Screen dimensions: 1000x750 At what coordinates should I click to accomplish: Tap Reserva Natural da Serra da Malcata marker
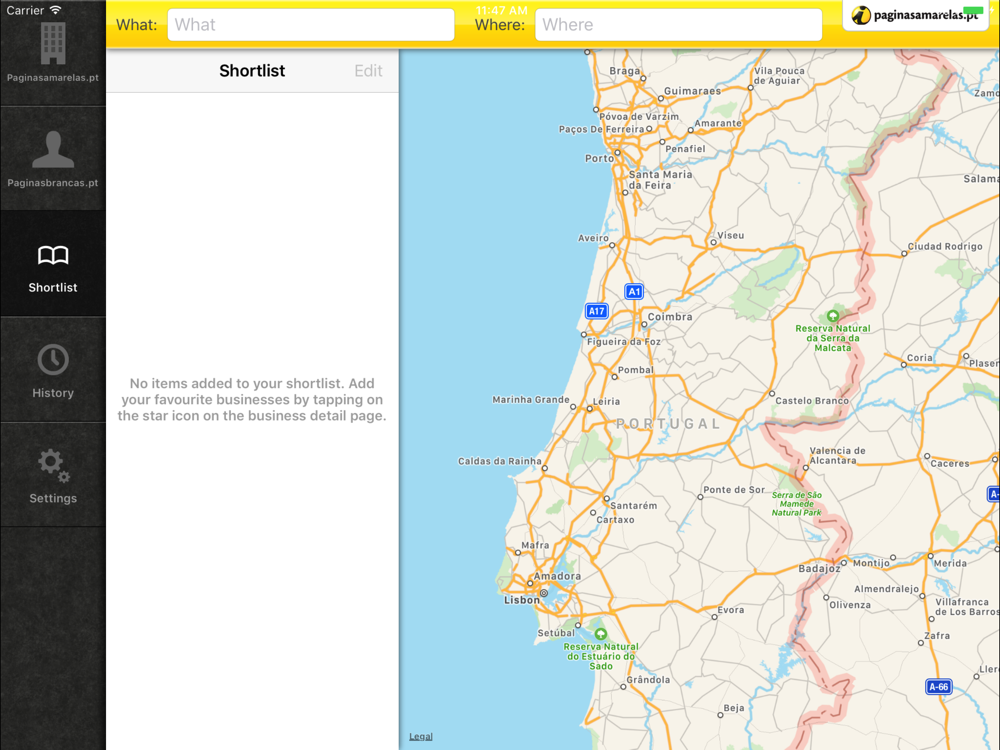[832, 316]
